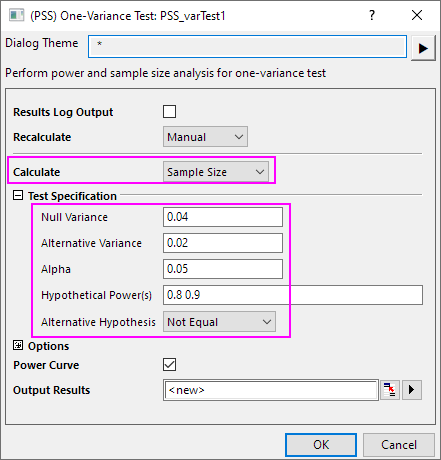The image size is (441, 460).
Task: Click the Output Results range selection icon
Action: [390, 390]
